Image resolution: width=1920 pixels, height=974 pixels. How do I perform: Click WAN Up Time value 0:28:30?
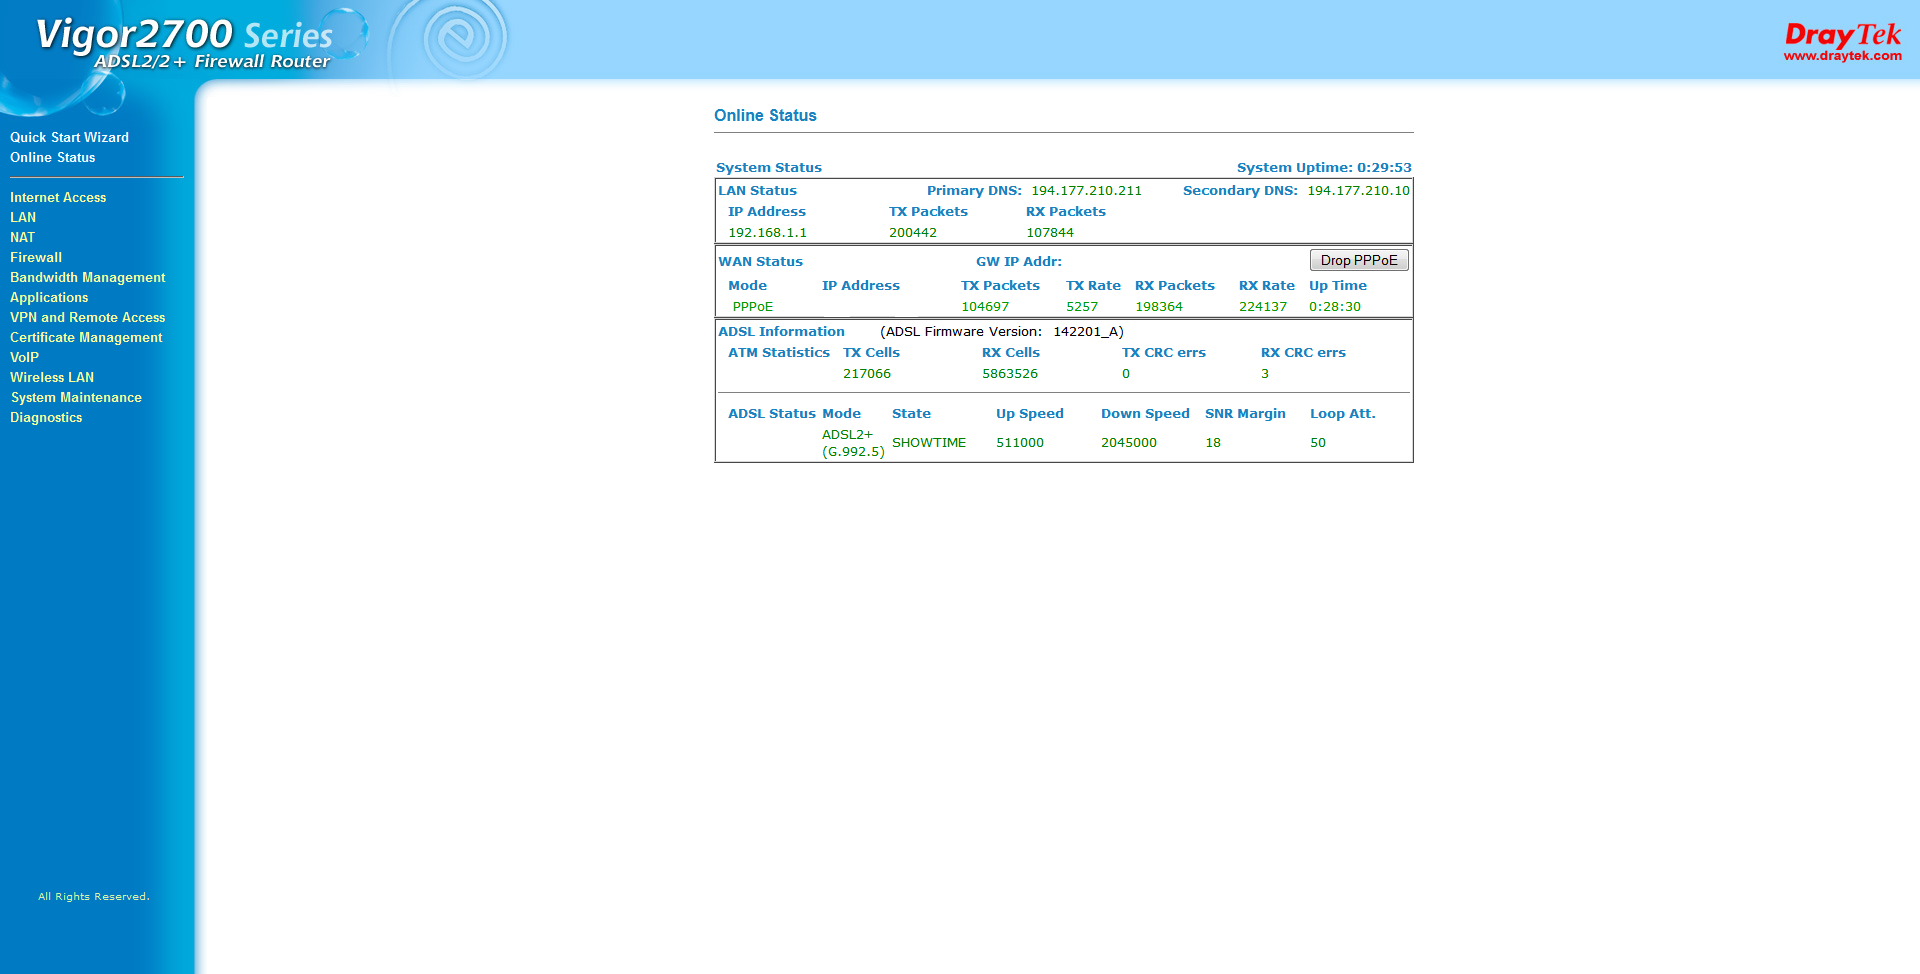pos(1335,307)
